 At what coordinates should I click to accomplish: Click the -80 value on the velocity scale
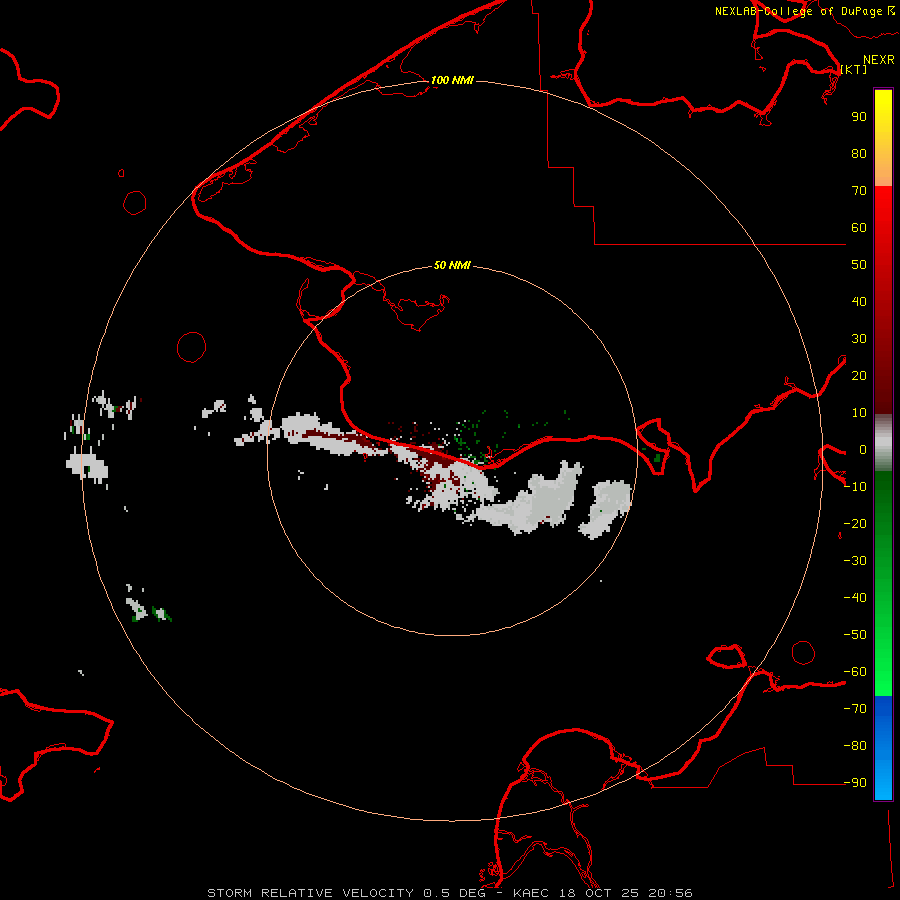coord(855,746)
